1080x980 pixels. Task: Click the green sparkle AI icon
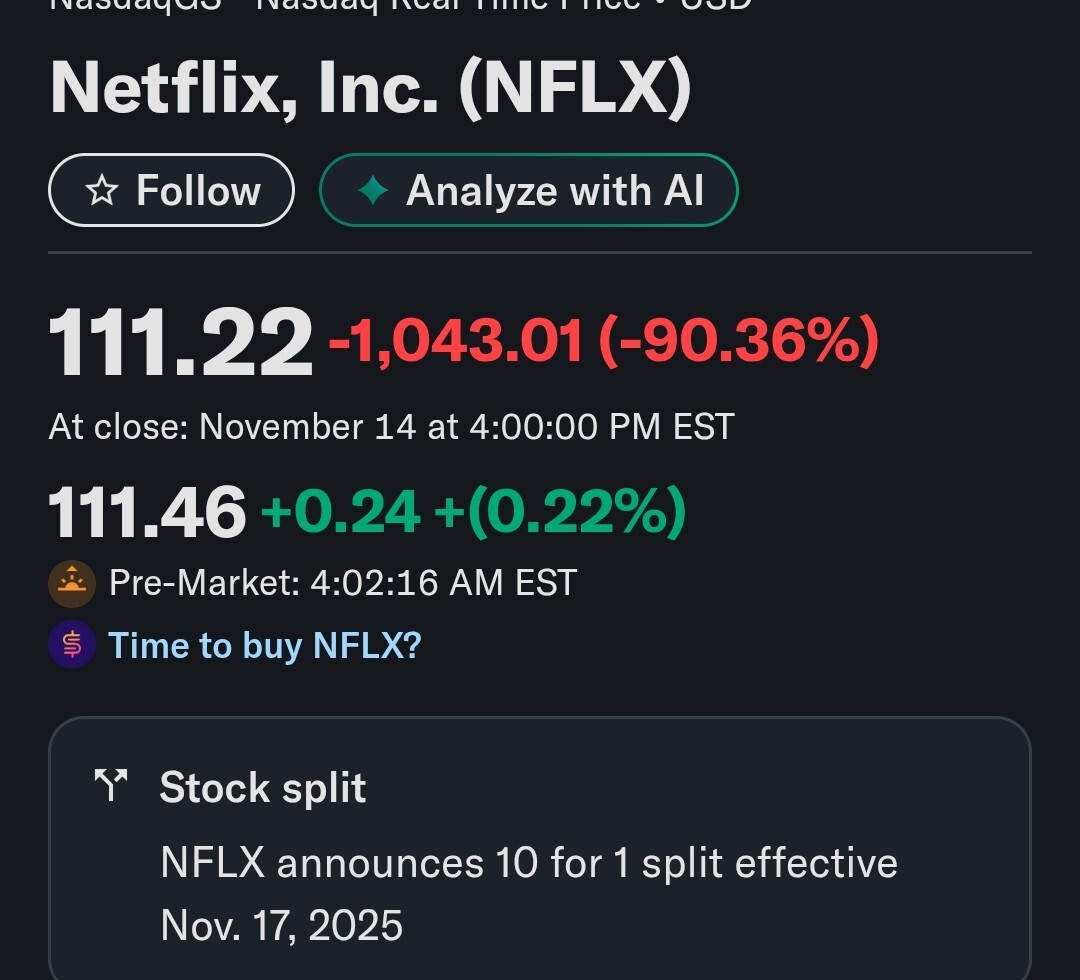tap(373, 191)
